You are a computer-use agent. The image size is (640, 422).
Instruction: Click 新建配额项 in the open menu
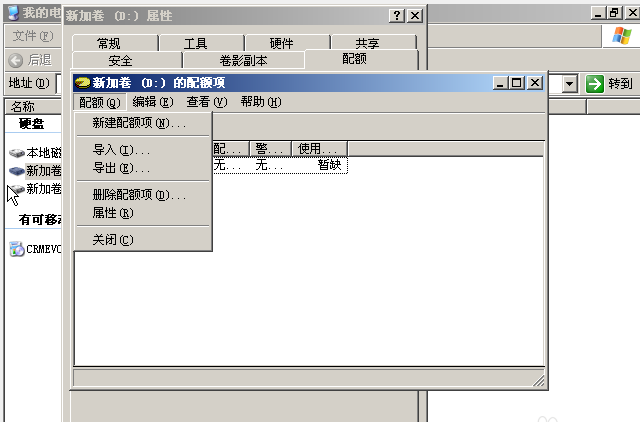138,123
